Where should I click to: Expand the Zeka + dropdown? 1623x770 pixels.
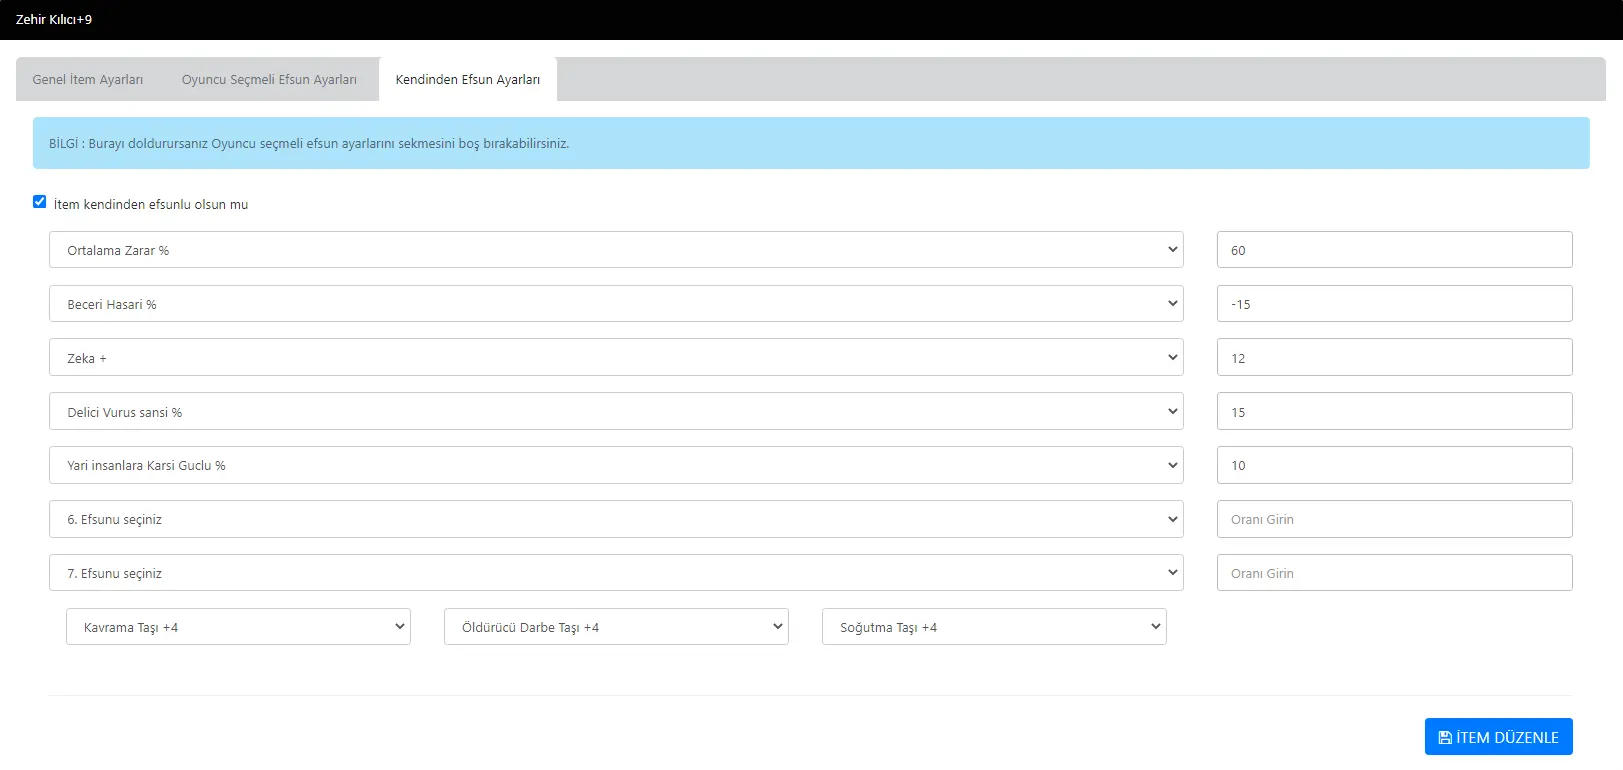(x=615, y=358)
